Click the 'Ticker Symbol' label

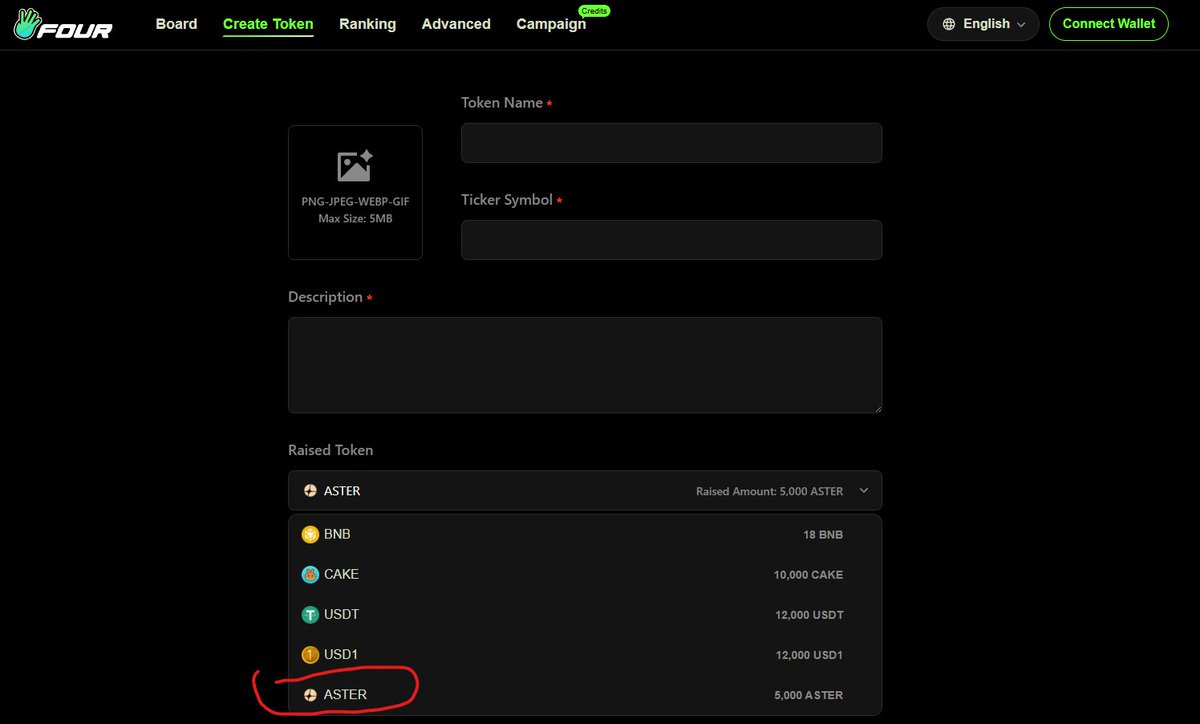click(x=507, y=200)
